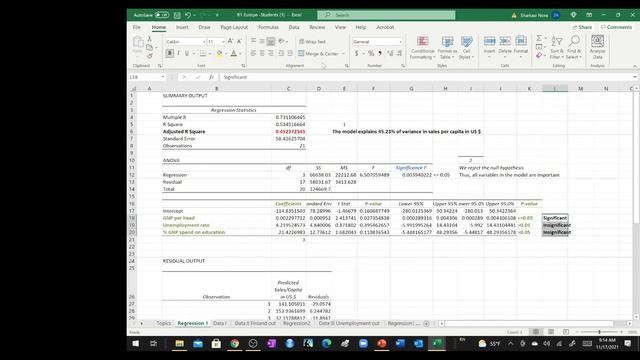Click the ribbon display options icon
The width and height of the screenshot is (640, 360).
(589, 15)
